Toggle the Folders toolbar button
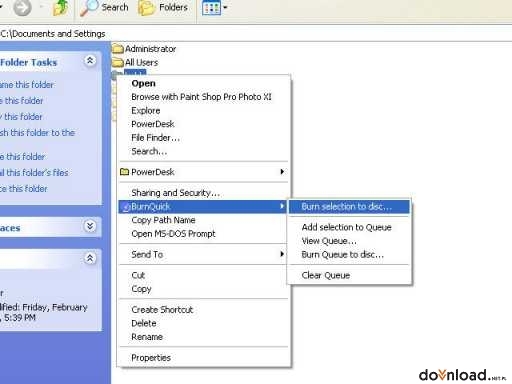Image resolution: width=512 pixels, height=384 pixels. tap(163, 8)
